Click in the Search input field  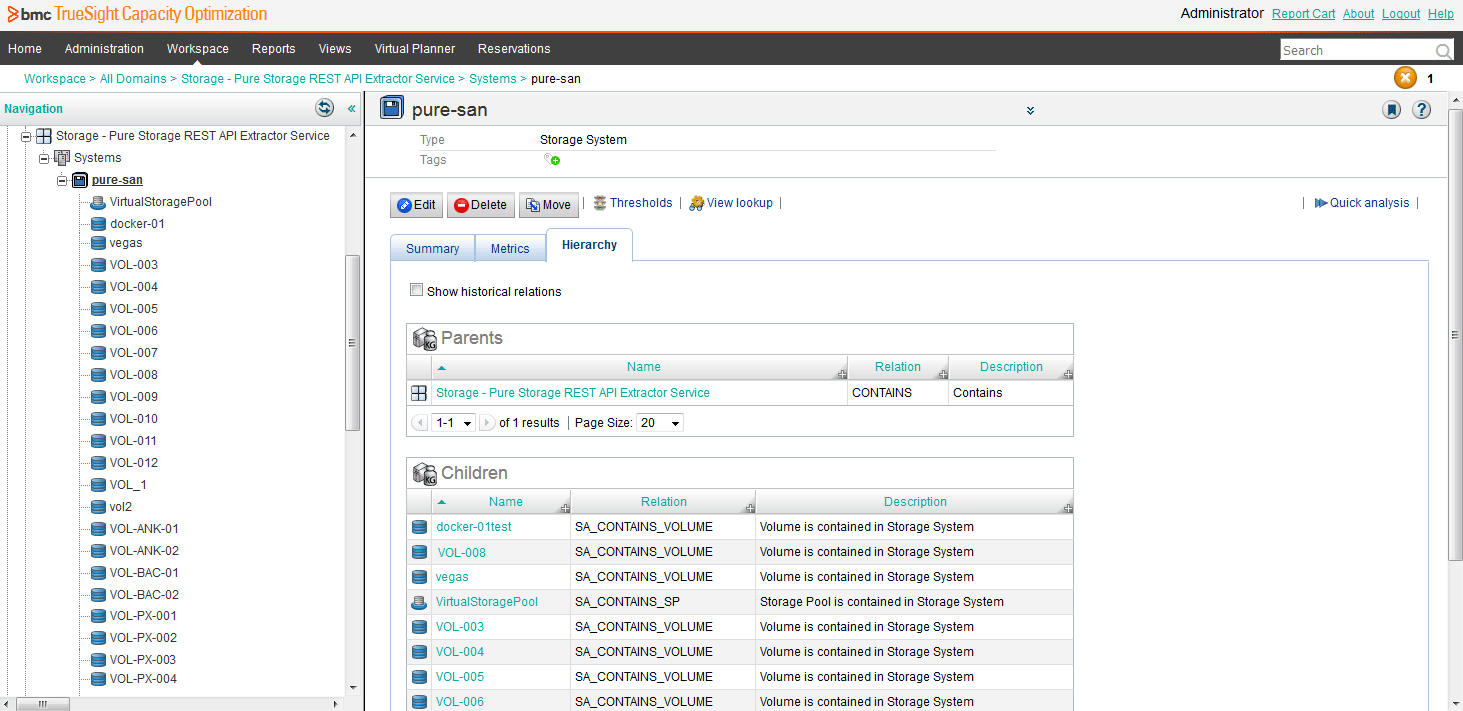pos(1357,50)
